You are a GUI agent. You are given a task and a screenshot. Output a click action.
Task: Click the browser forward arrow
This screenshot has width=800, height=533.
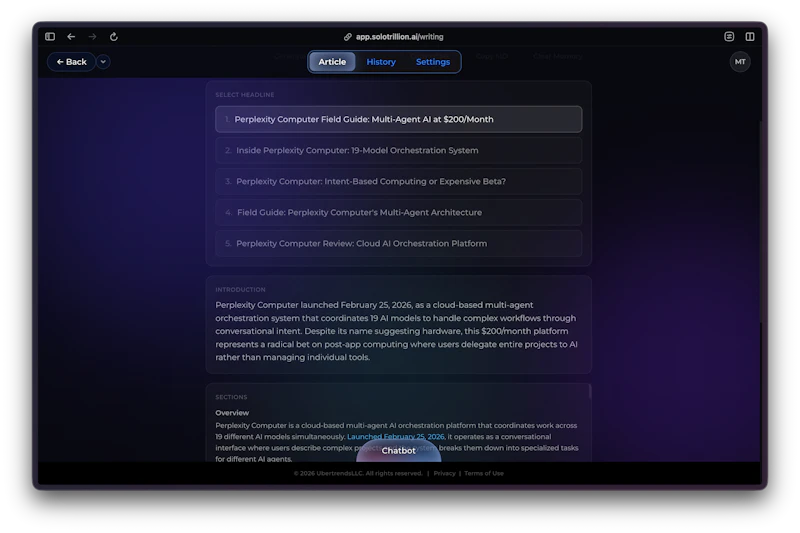click(x=92, y=37)
